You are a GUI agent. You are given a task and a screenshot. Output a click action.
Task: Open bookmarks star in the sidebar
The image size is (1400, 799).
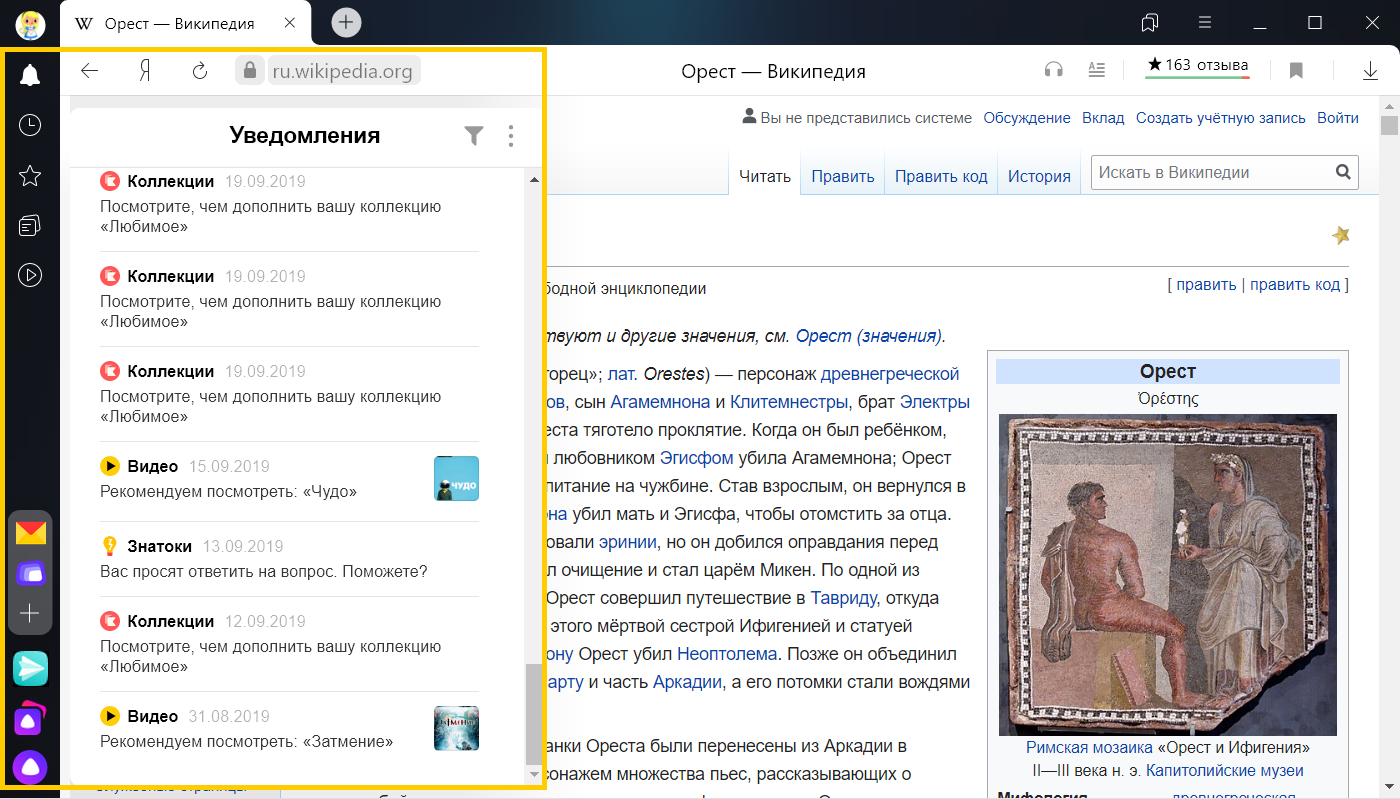coord(30,176)
